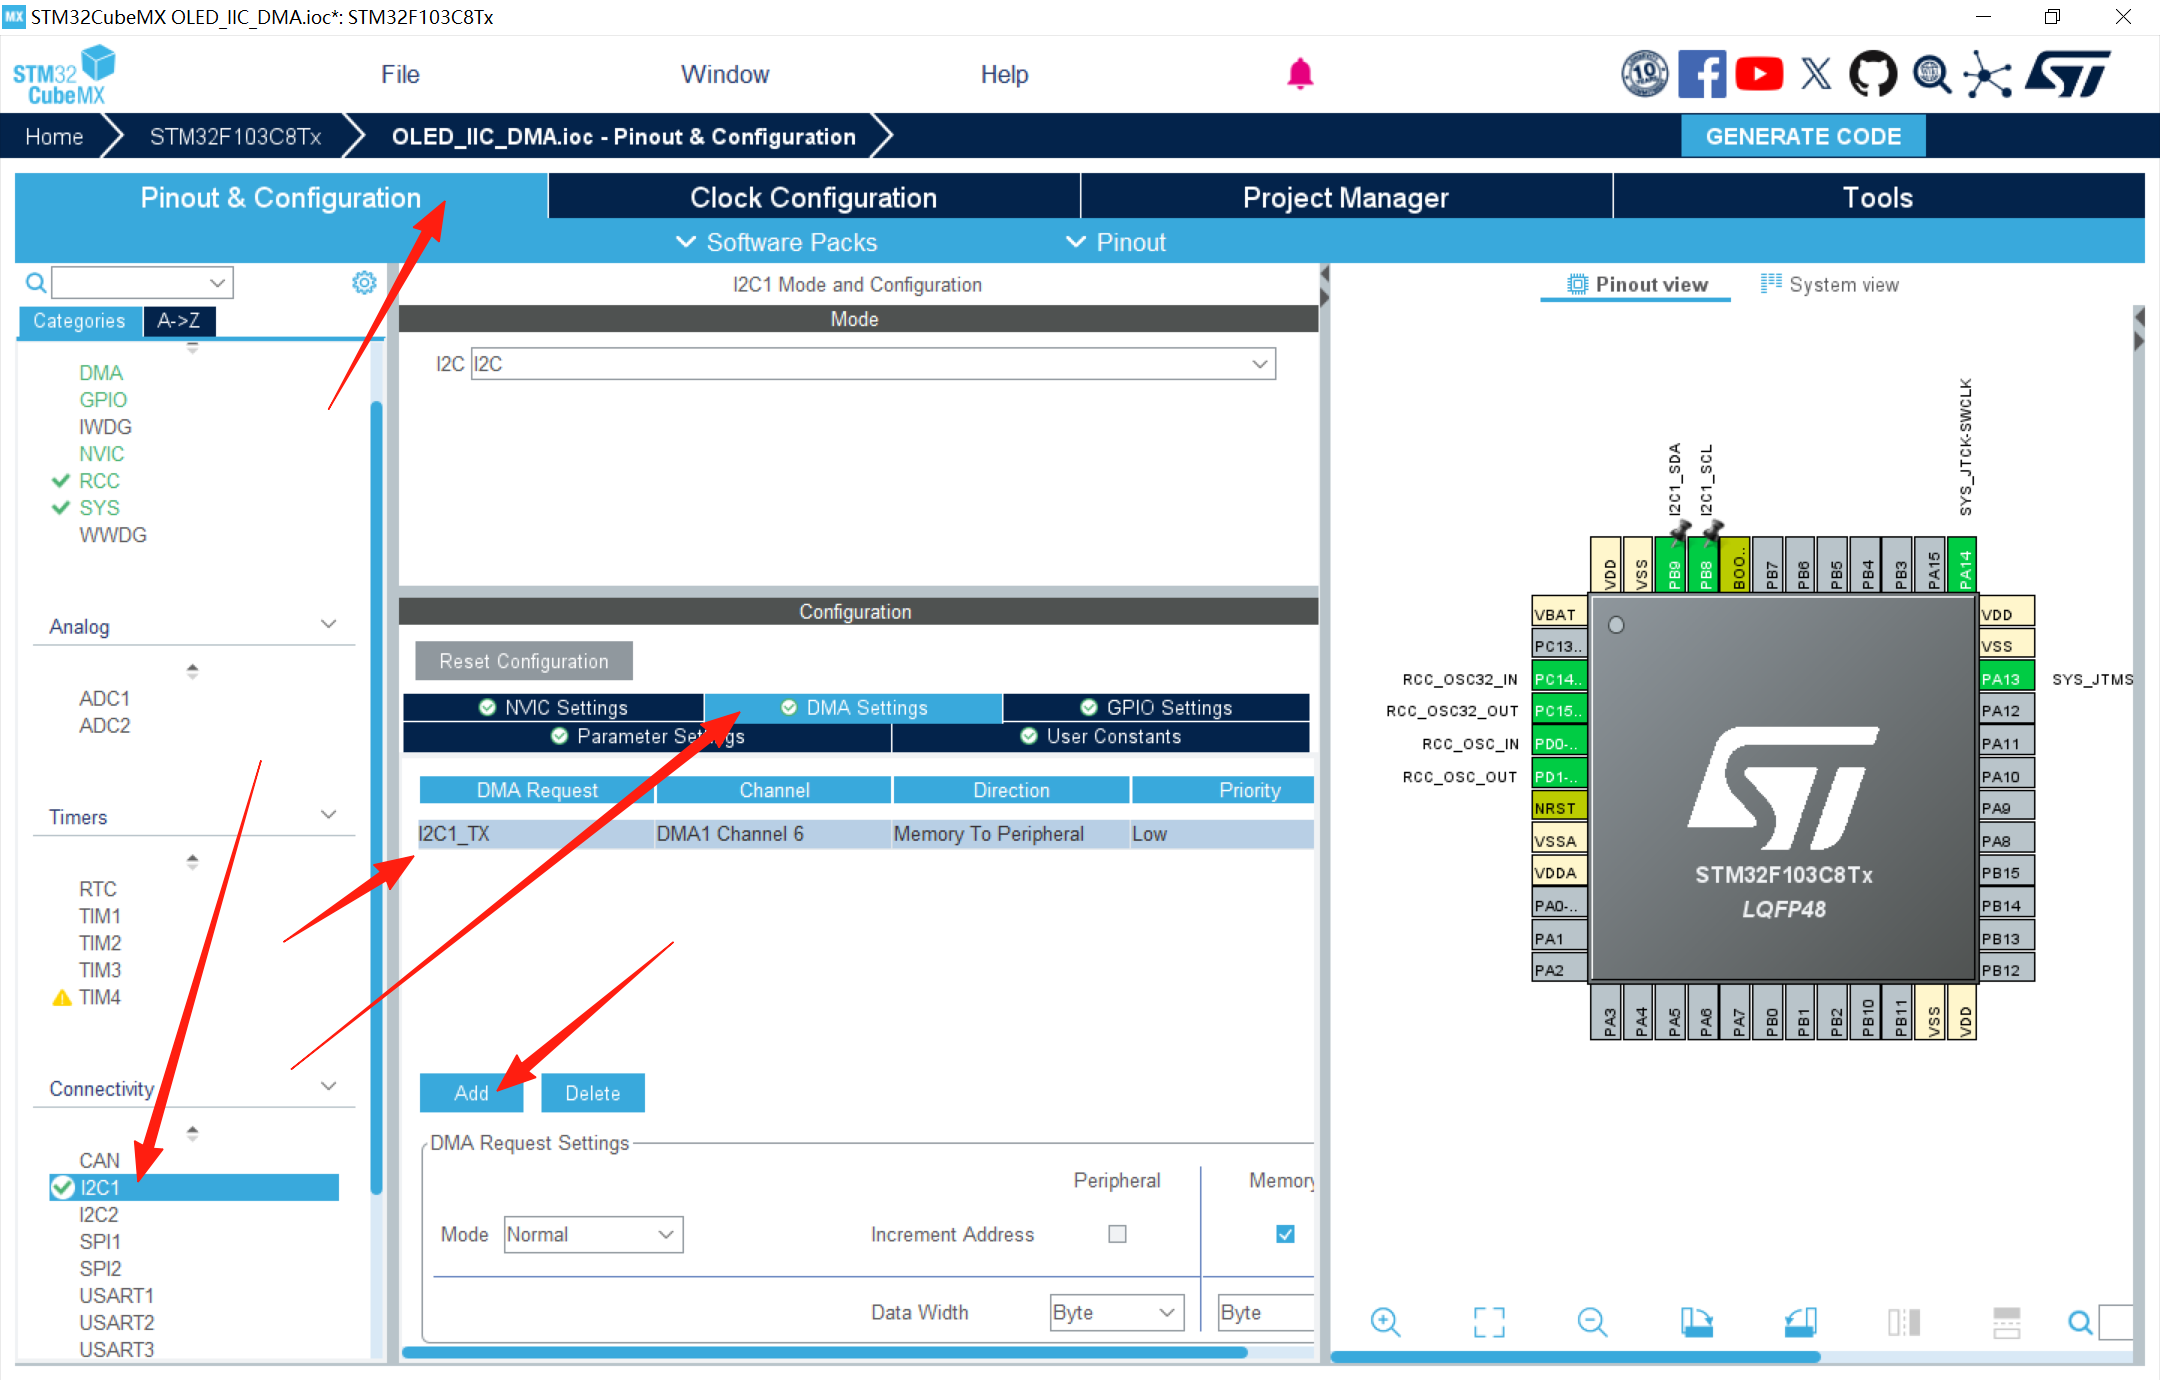Select pin PA13 on the chip diagram
This screenshot has height=1380, width=2160.
coord(2005,677)
